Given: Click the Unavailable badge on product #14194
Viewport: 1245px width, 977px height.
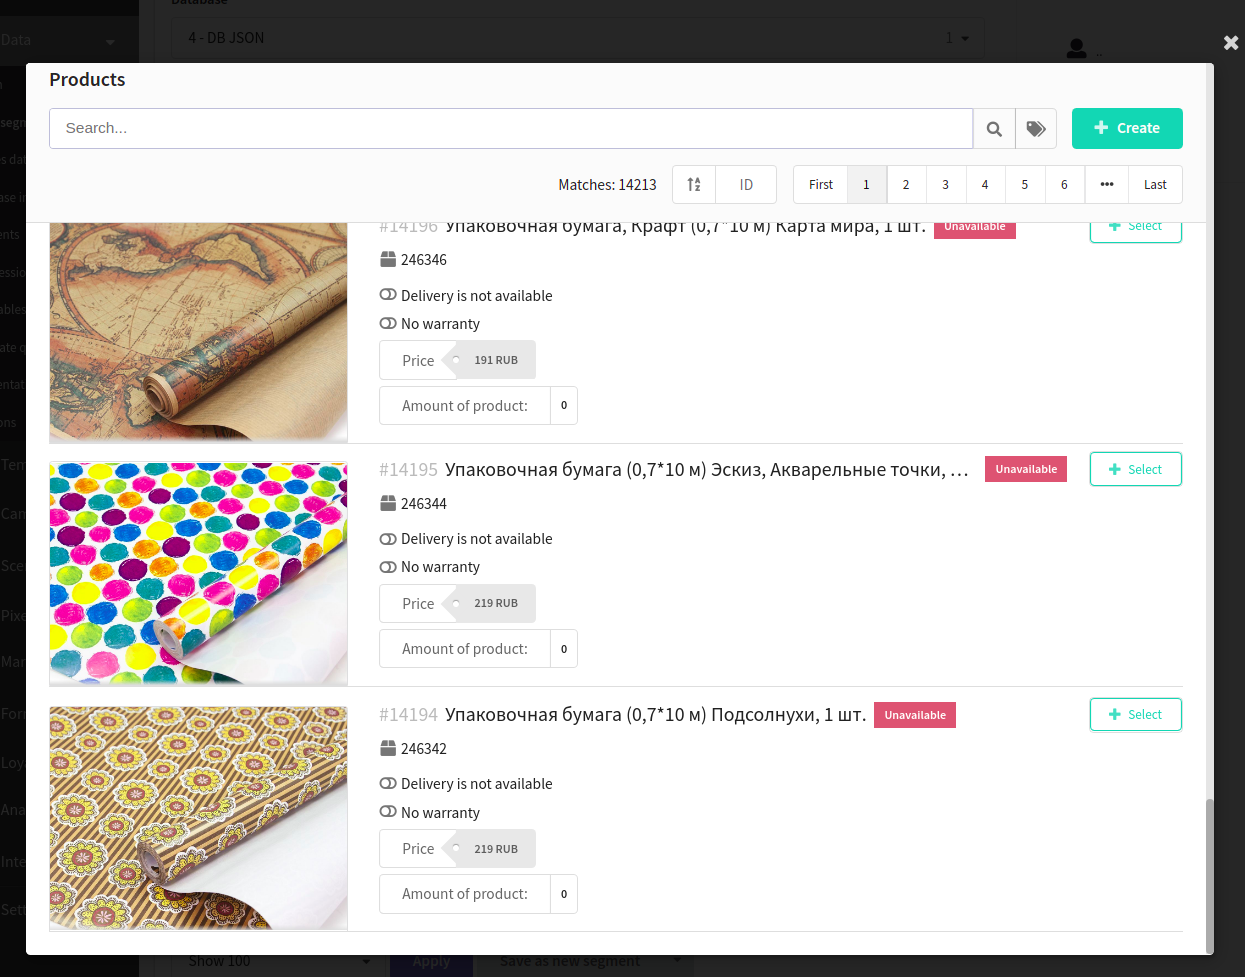Looking at the screenshot, I should [915, 715].
